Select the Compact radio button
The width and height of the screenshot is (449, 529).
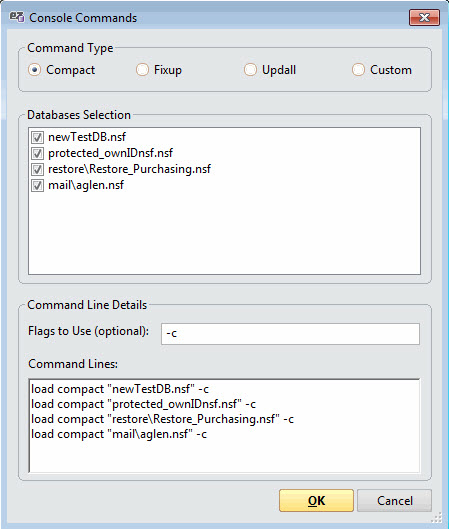[34, 70]
